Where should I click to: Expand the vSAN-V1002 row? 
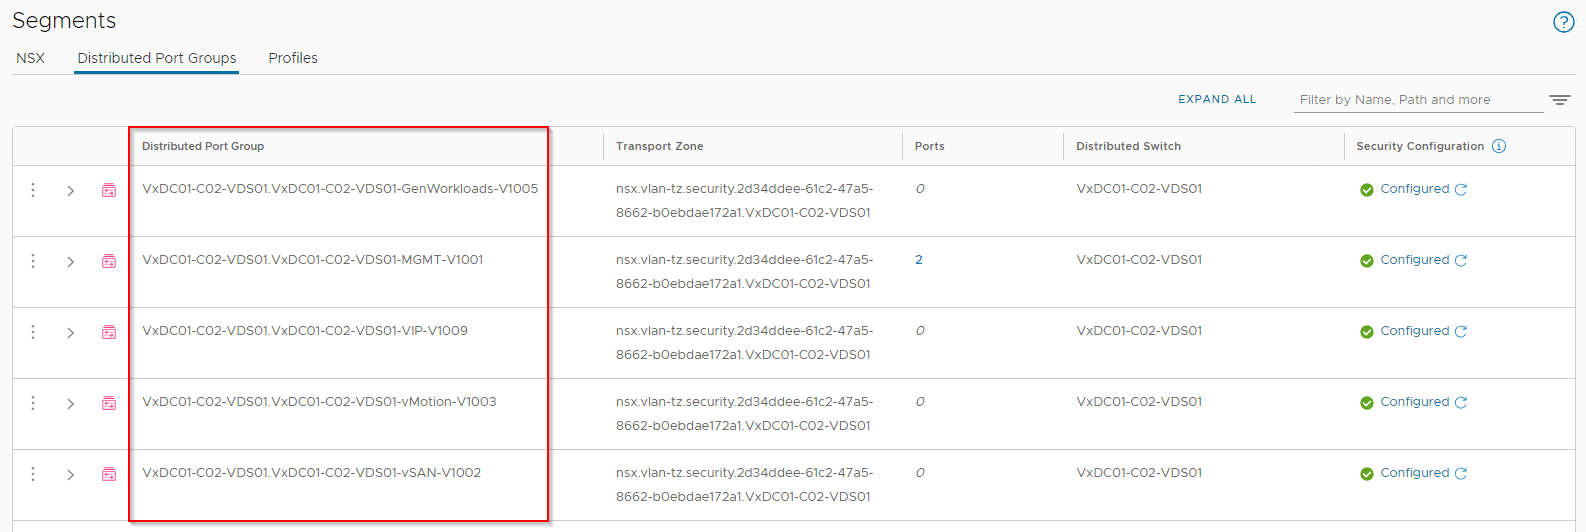(70, 475)
